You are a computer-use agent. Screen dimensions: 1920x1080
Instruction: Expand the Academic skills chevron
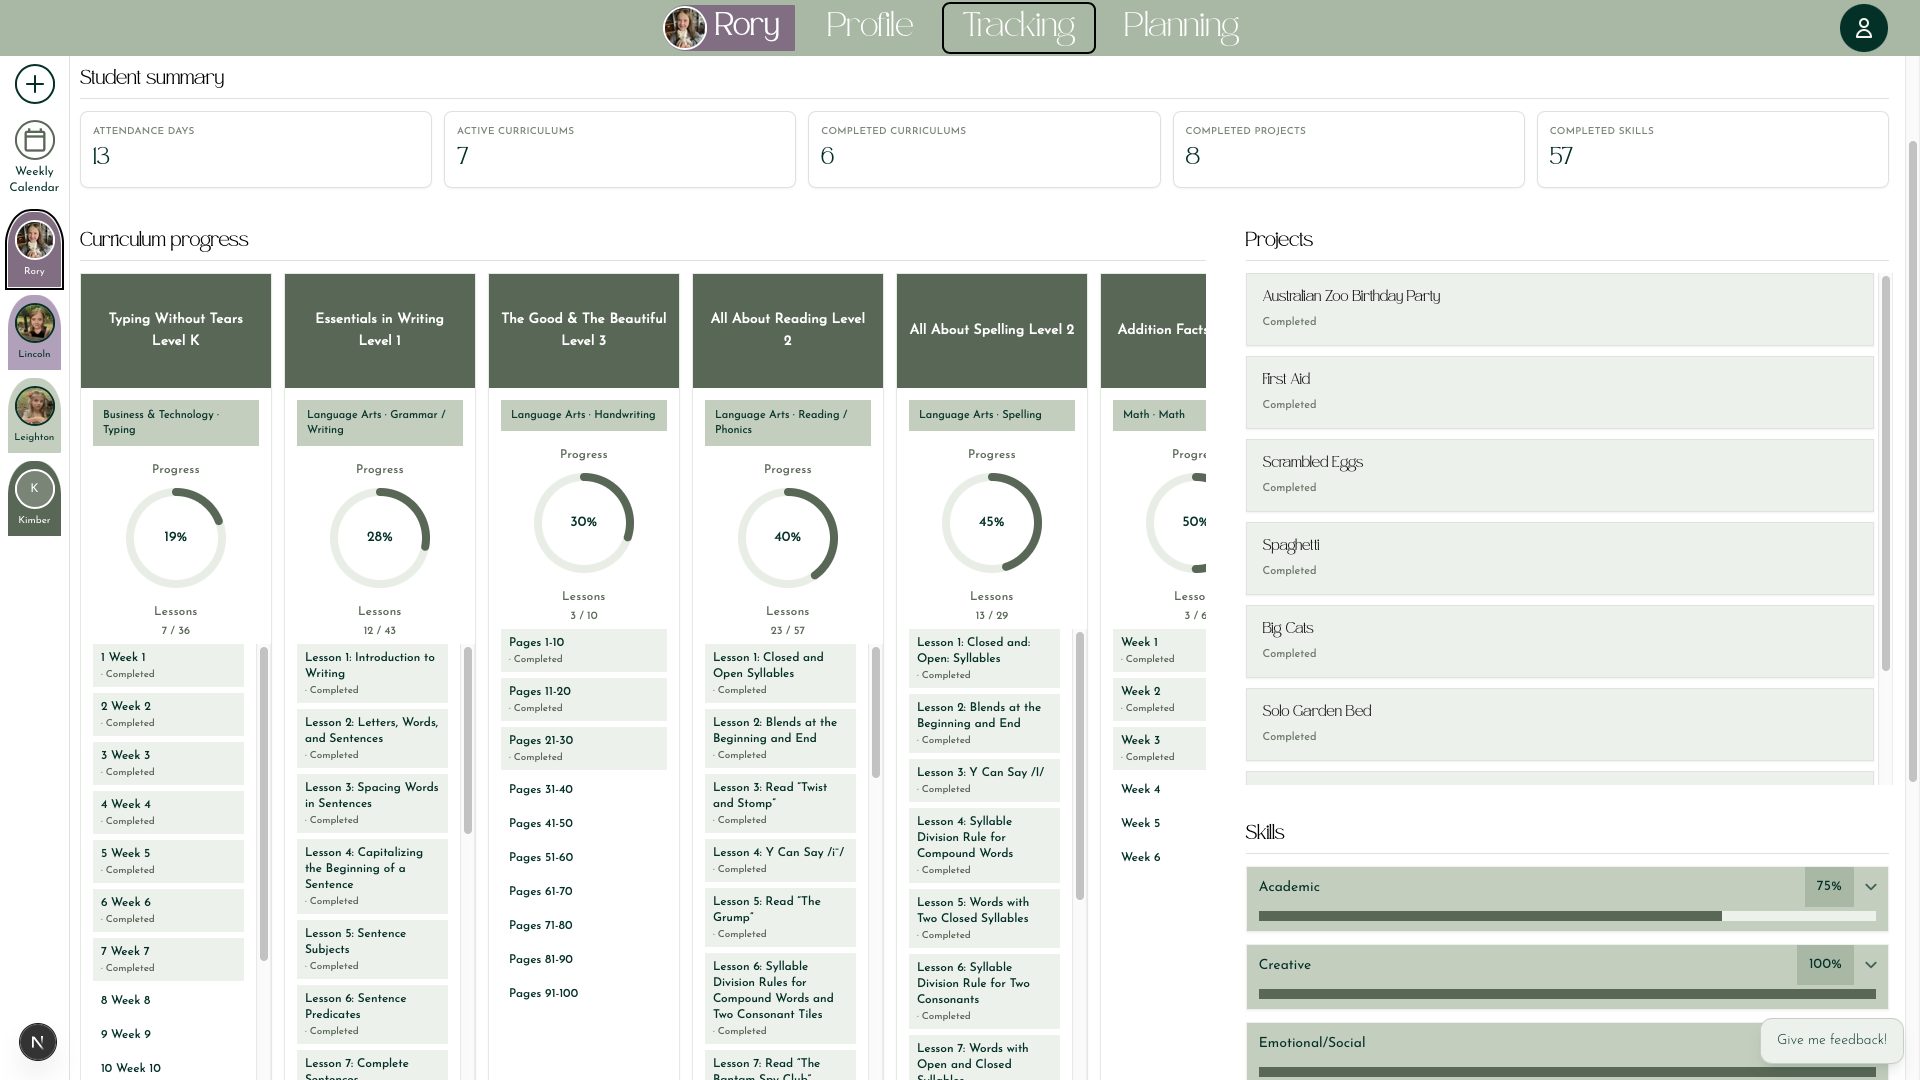coord(1870,887)
